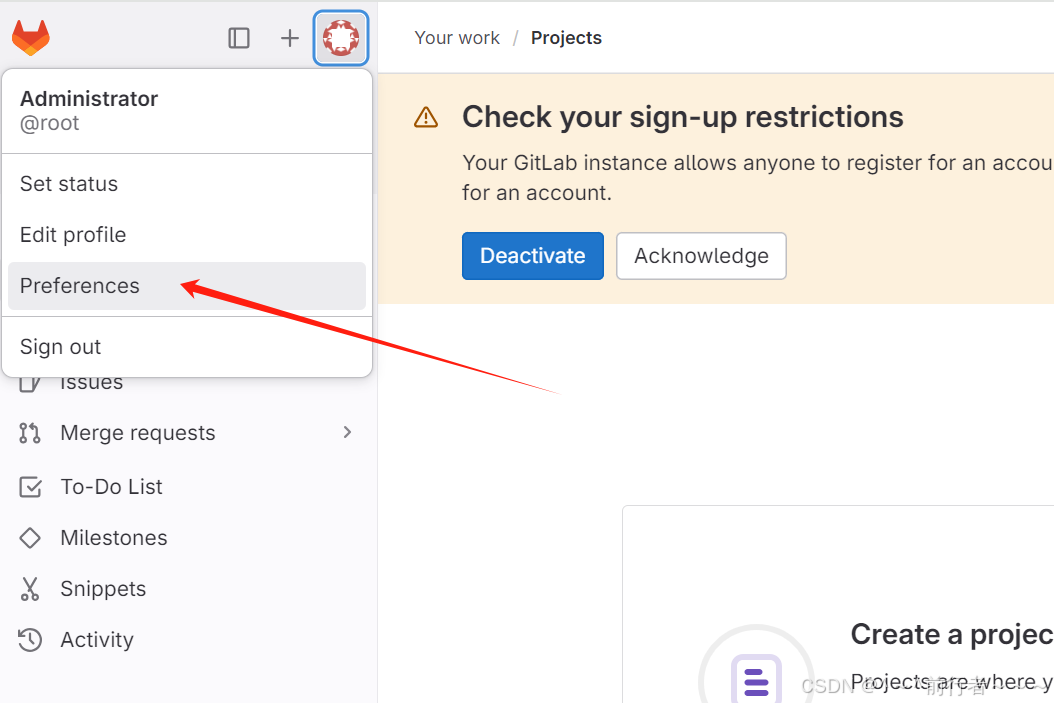Open the plus create-new menu

coord(290,38)
